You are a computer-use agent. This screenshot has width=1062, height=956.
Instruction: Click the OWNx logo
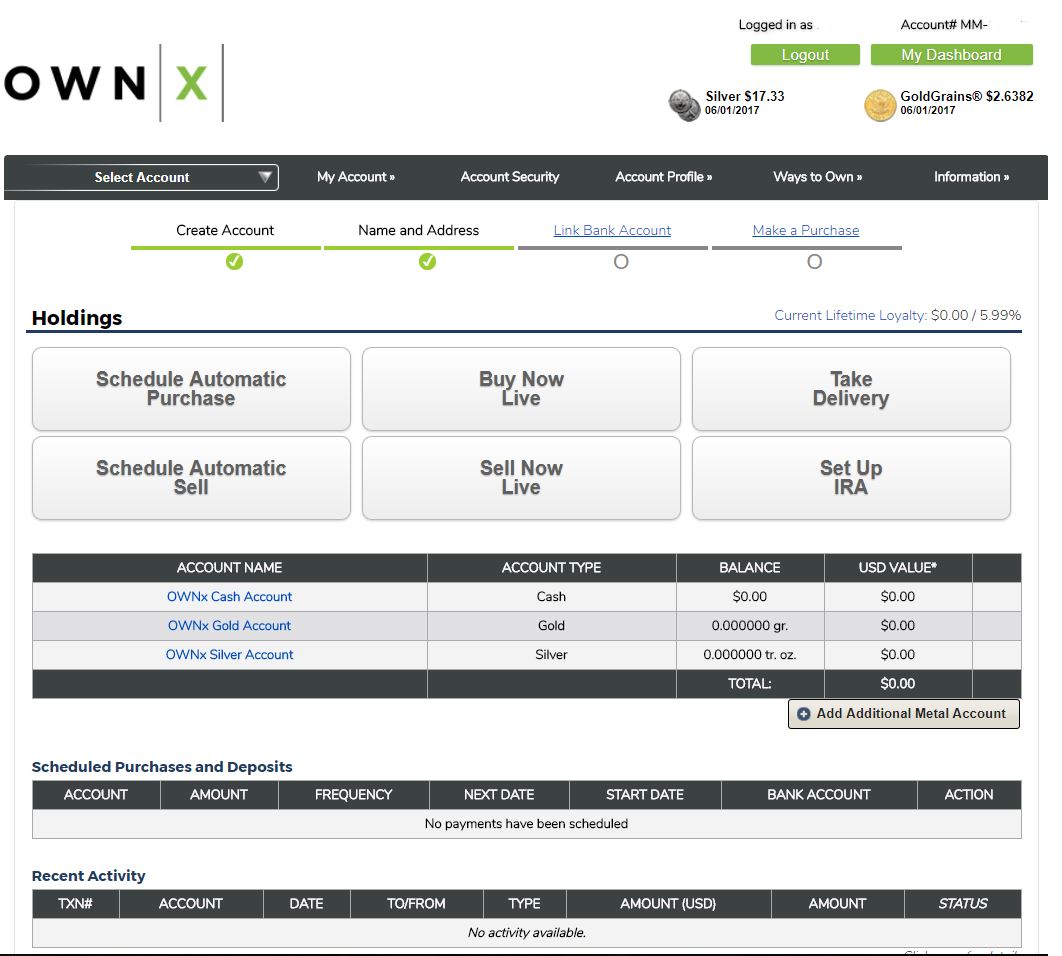pos(114,83)
